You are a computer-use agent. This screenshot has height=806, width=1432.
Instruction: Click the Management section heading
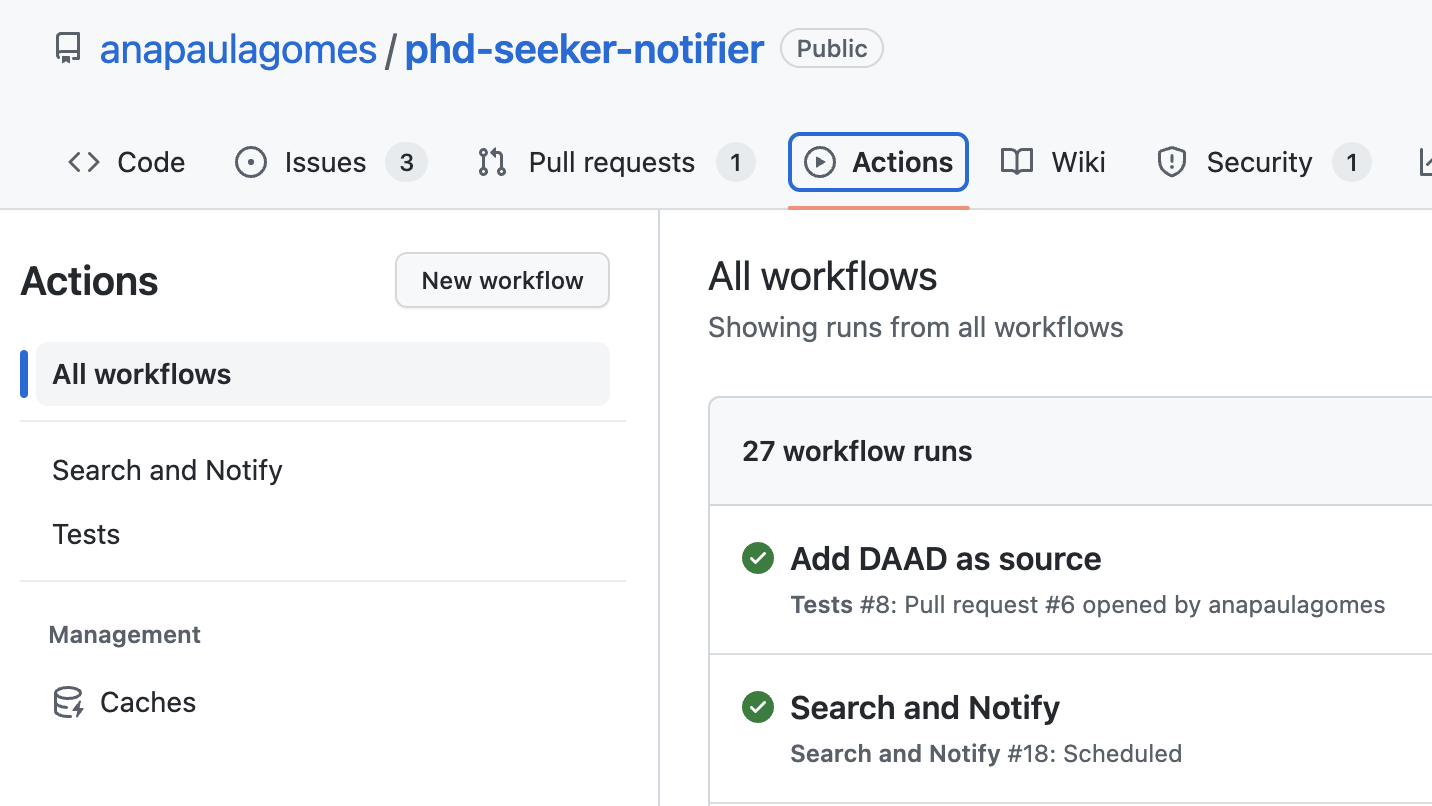[125, 634]
